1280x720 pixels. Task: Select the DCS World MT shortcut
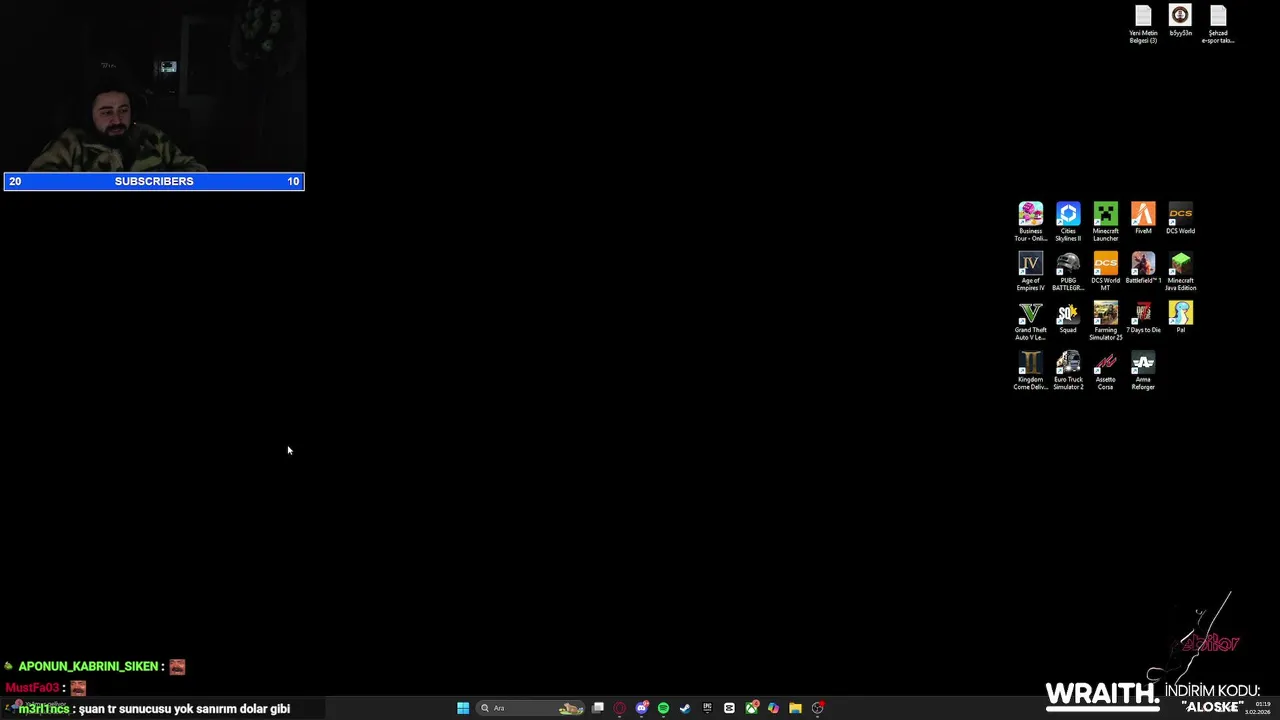tap(1105, 271)
